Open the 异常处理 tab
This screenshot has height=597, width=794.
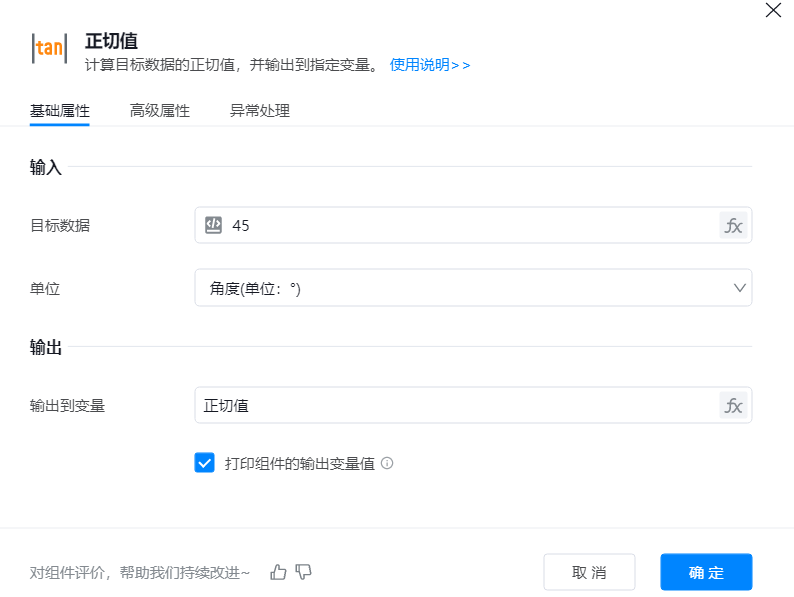point(260,111)
